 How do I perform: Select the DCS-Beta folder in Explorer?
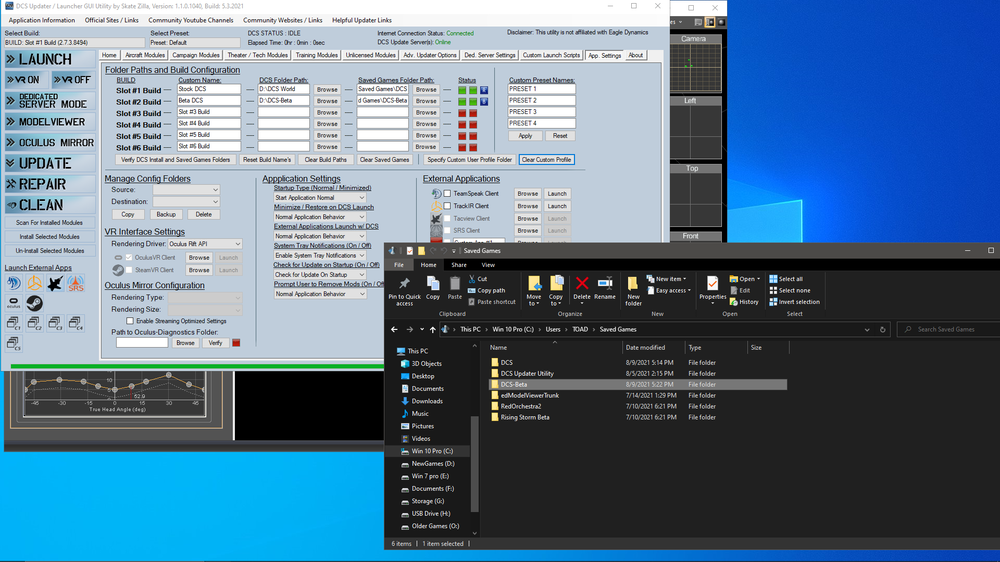pos(638,385)
